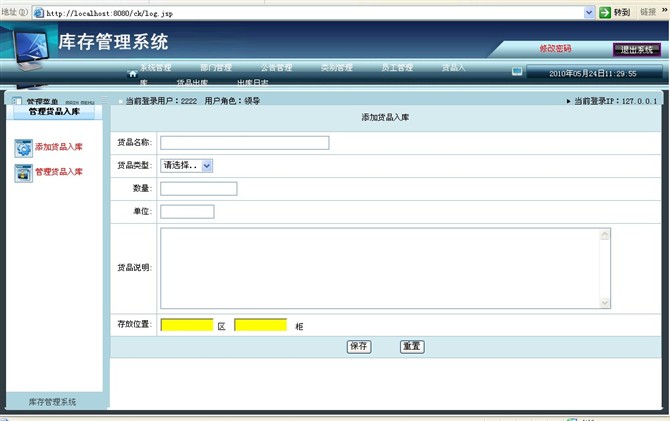The width and height of the screenshot is (670, 421).
Task: Click the yellow 柜 cabinet field
Action: coord(261,325)
